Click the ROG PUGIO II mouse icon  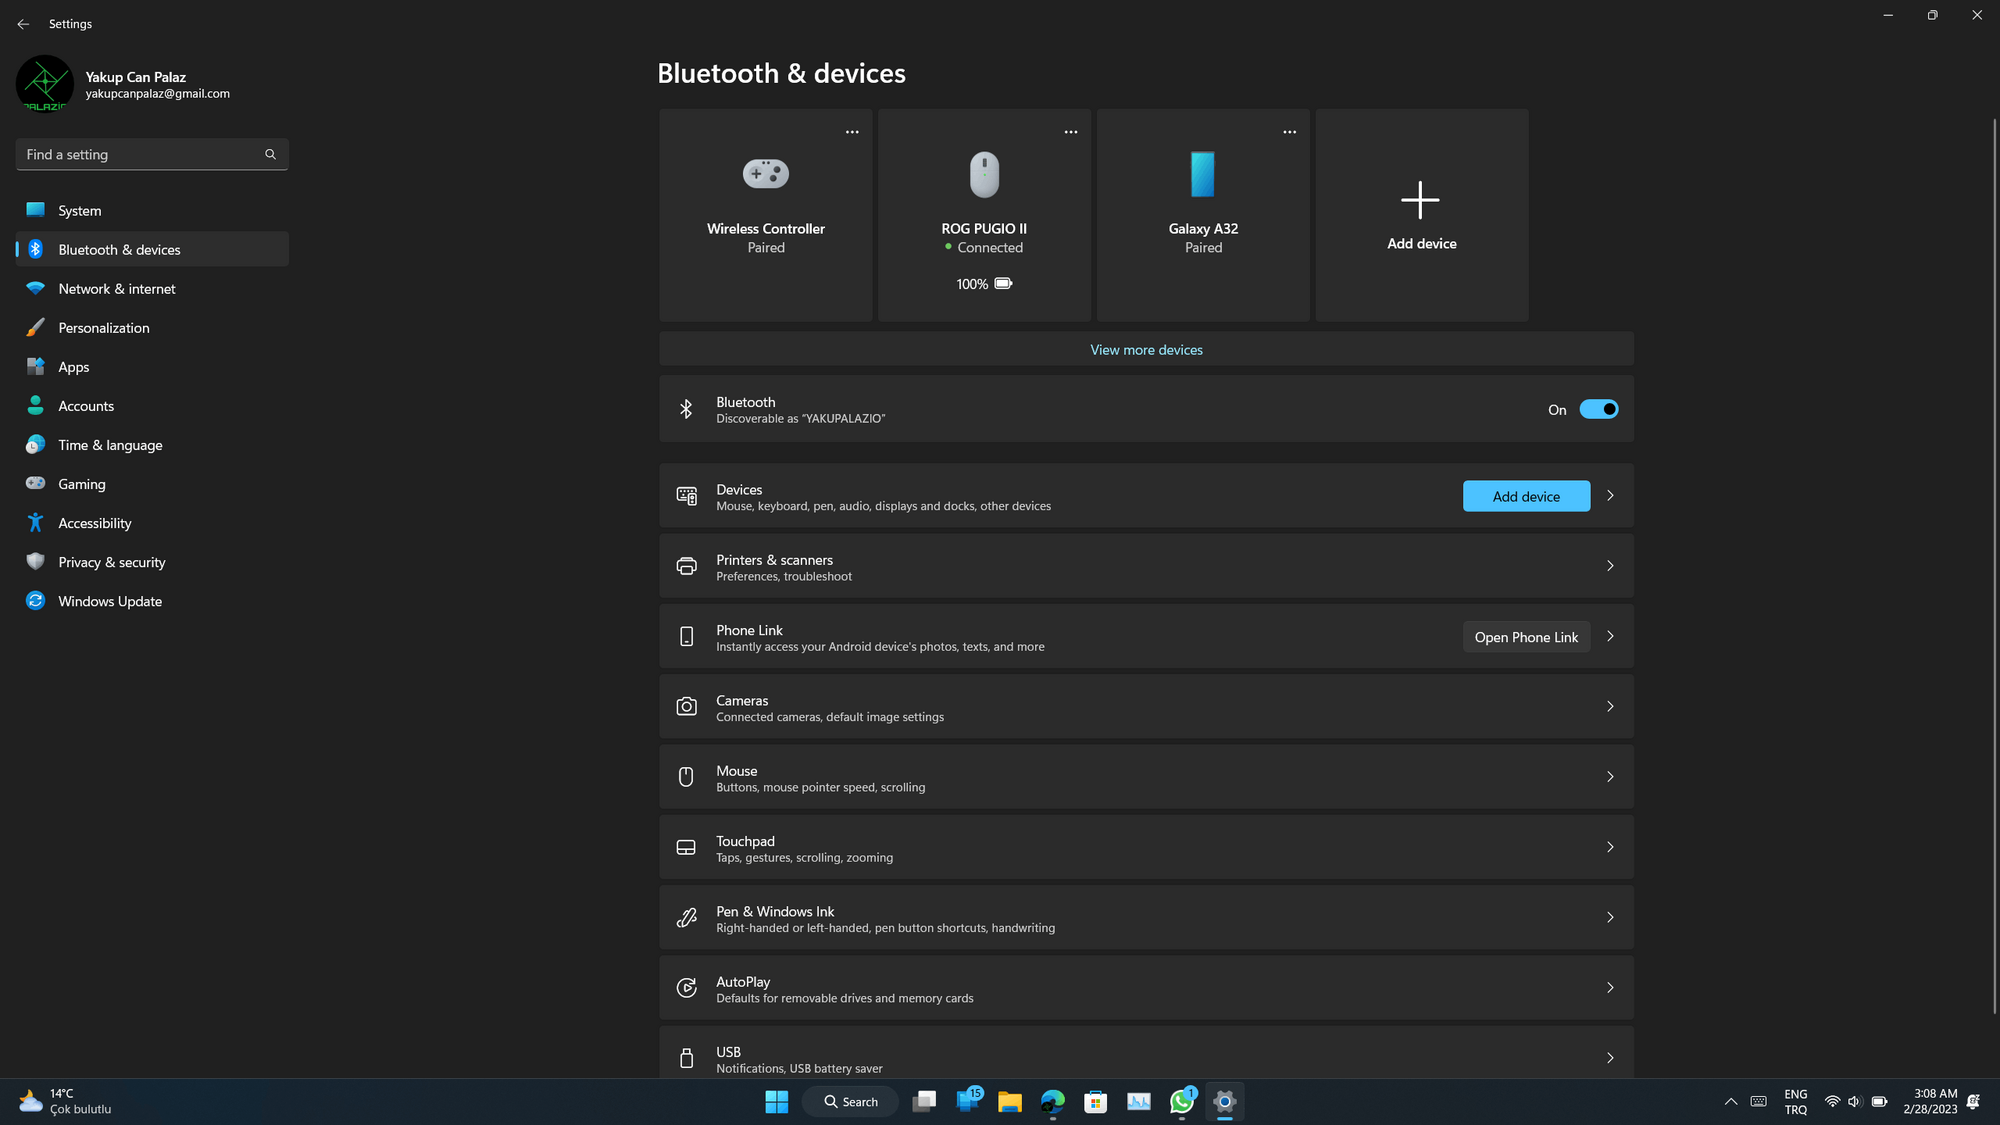(984, 174)
